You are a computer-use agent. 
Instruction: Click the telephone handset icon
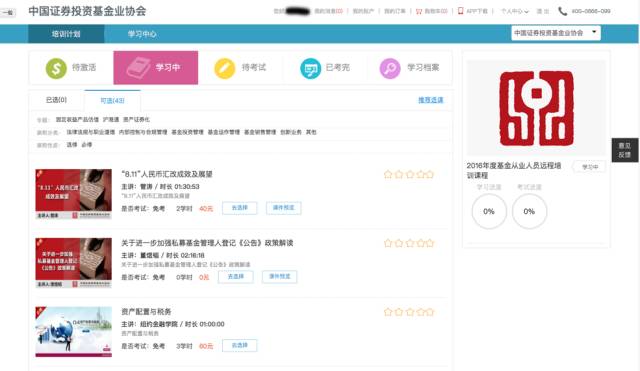point(562,11)
